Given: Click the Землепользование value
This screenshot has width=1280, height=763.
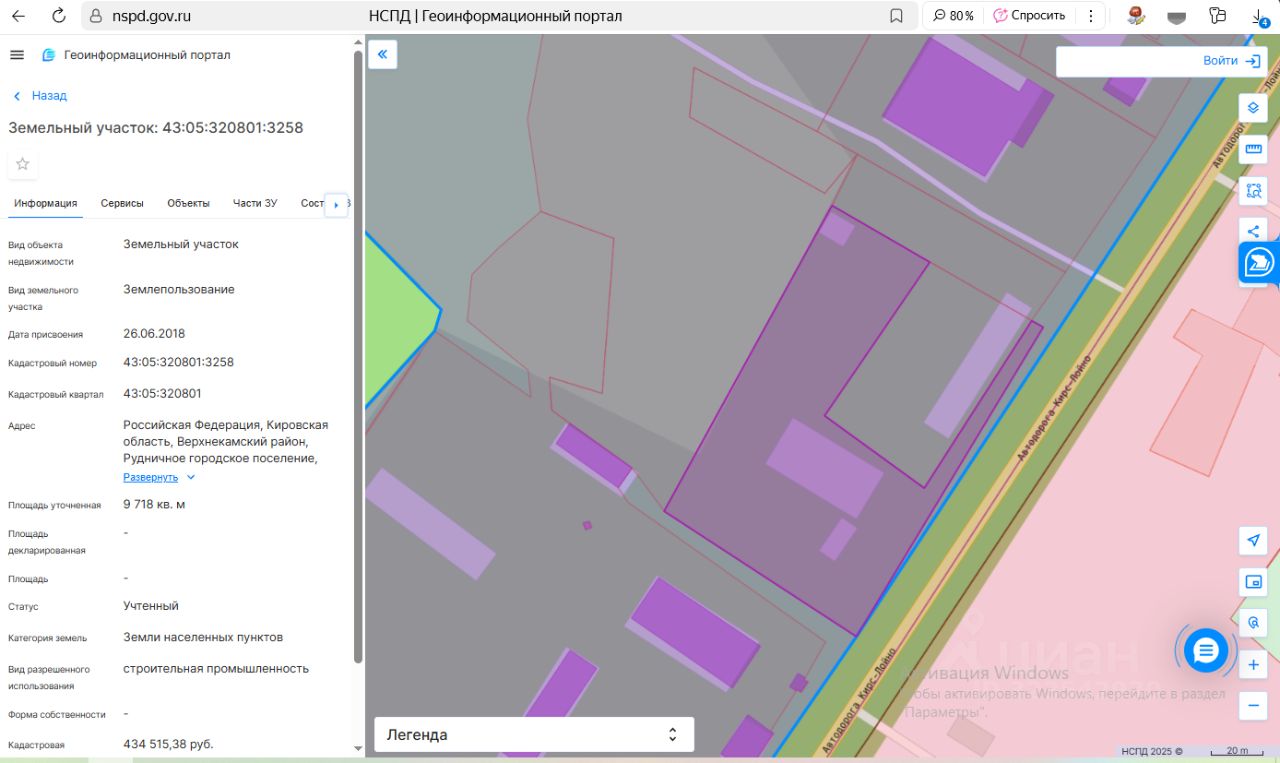Looking at the screenshot, I should (179, 289).
